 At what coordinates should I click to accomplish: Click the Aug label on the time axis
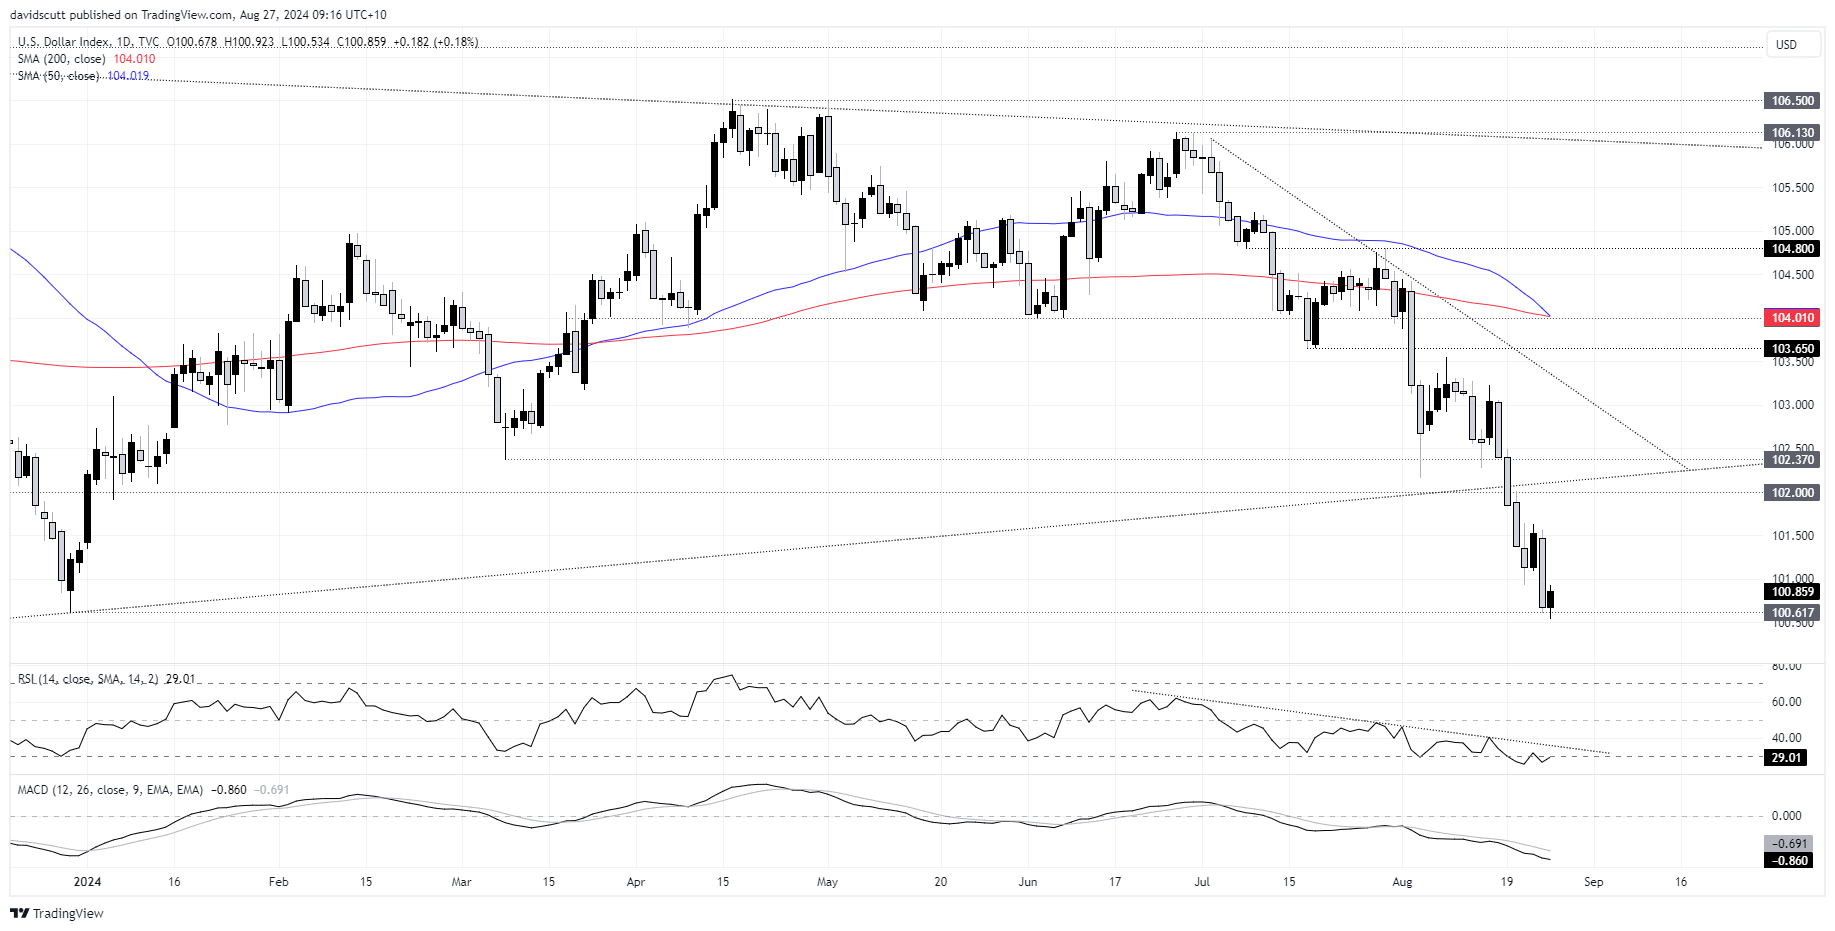coord(1403,882)
